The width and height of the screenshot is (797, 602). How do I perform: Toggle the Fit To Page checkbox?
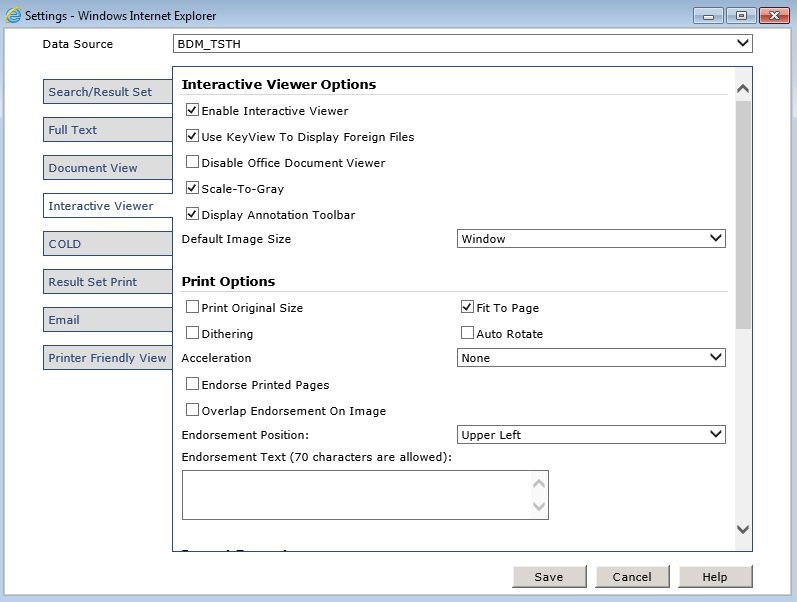(x=467, y=308)
